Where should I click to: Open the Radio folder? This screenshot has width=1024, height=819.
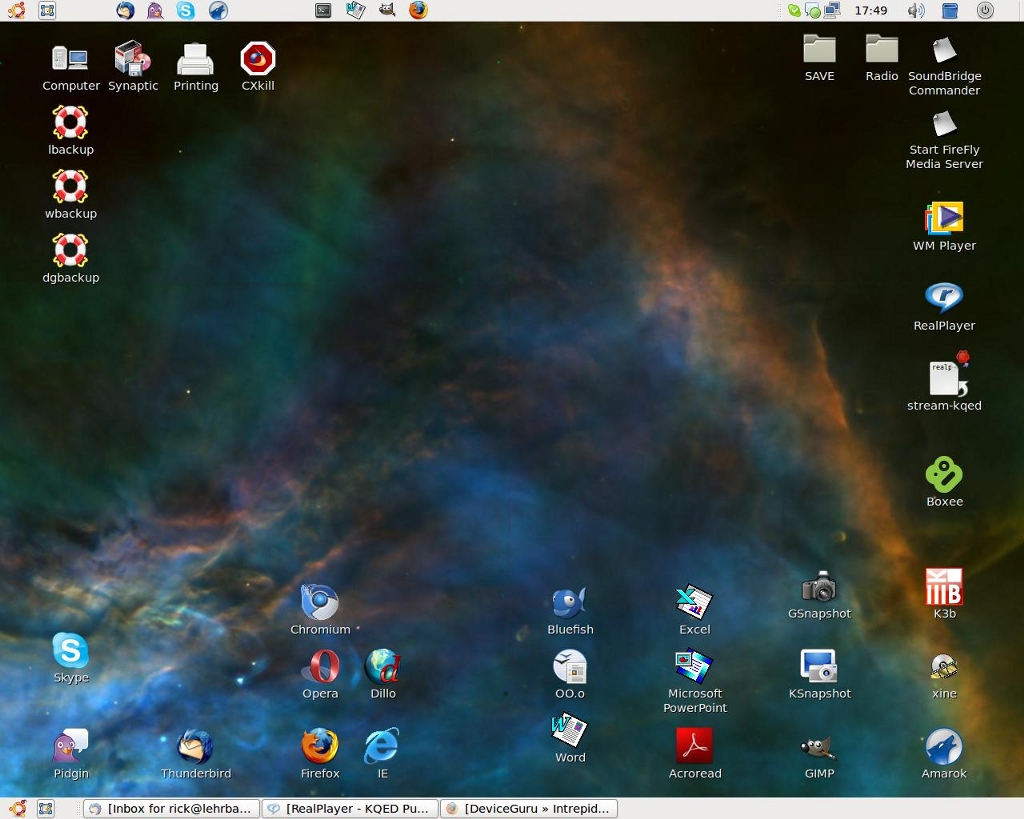point(882,49)
